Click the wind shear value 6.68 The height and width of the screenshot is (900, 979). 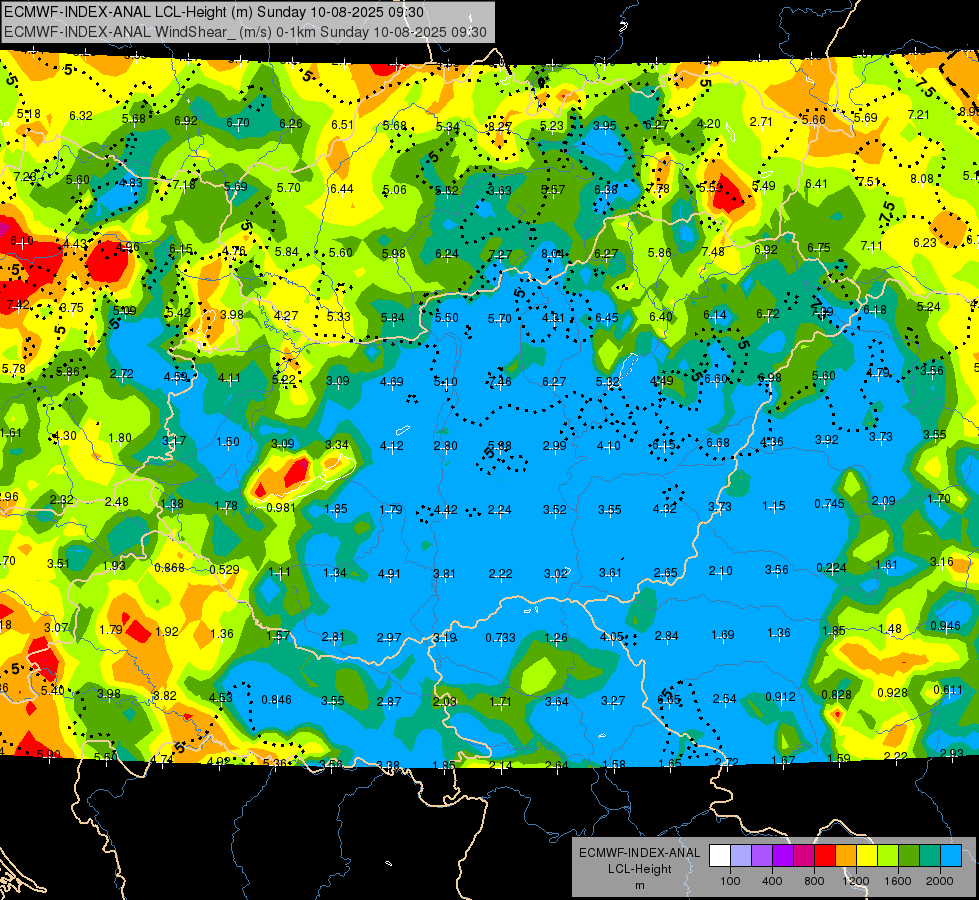point(717,442)
